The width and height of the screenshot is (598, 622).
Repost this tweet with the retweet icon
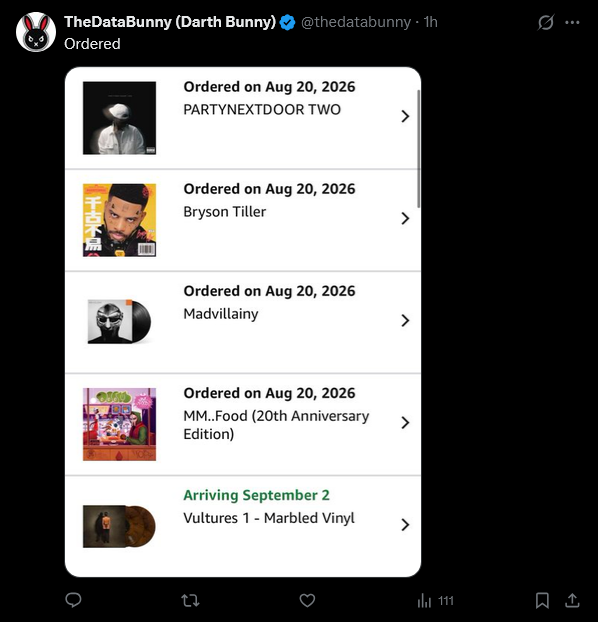[190, 600]
